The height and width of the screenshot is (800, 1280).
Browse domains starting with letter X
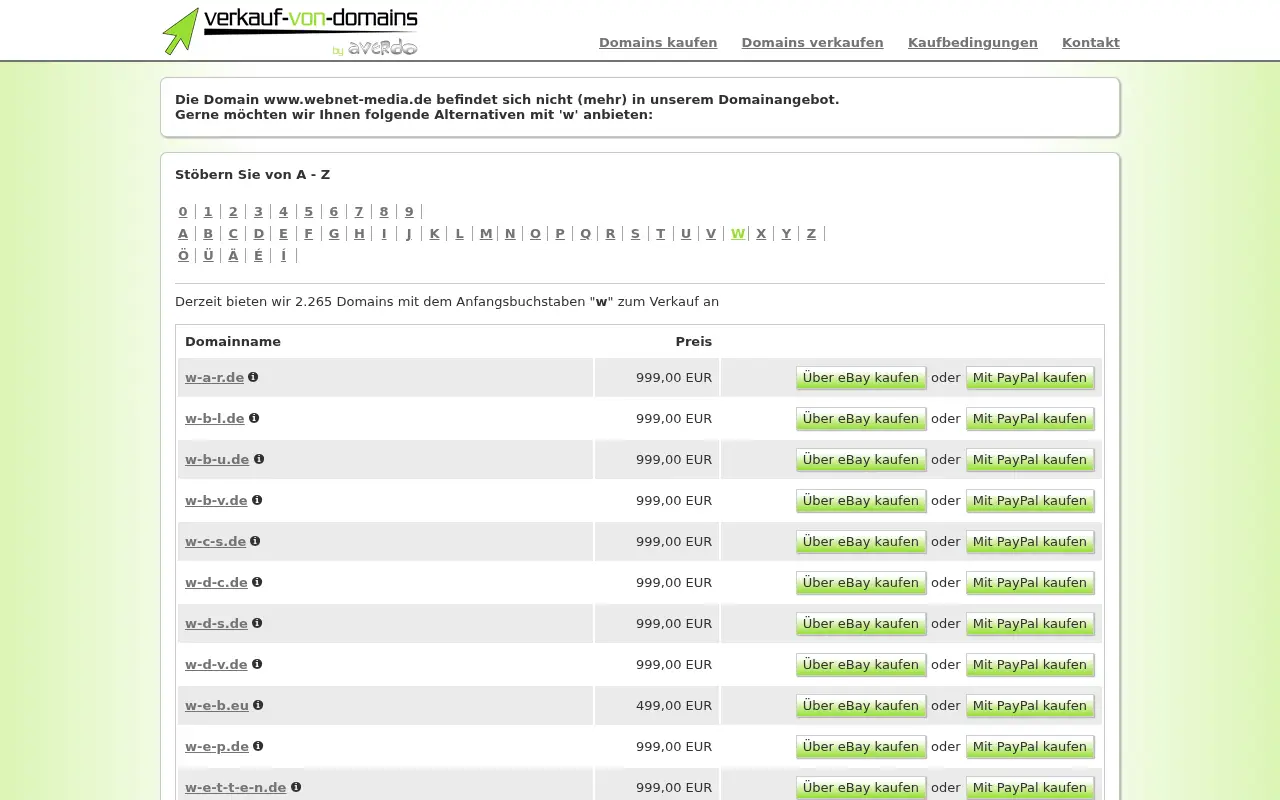pos(761,233)
